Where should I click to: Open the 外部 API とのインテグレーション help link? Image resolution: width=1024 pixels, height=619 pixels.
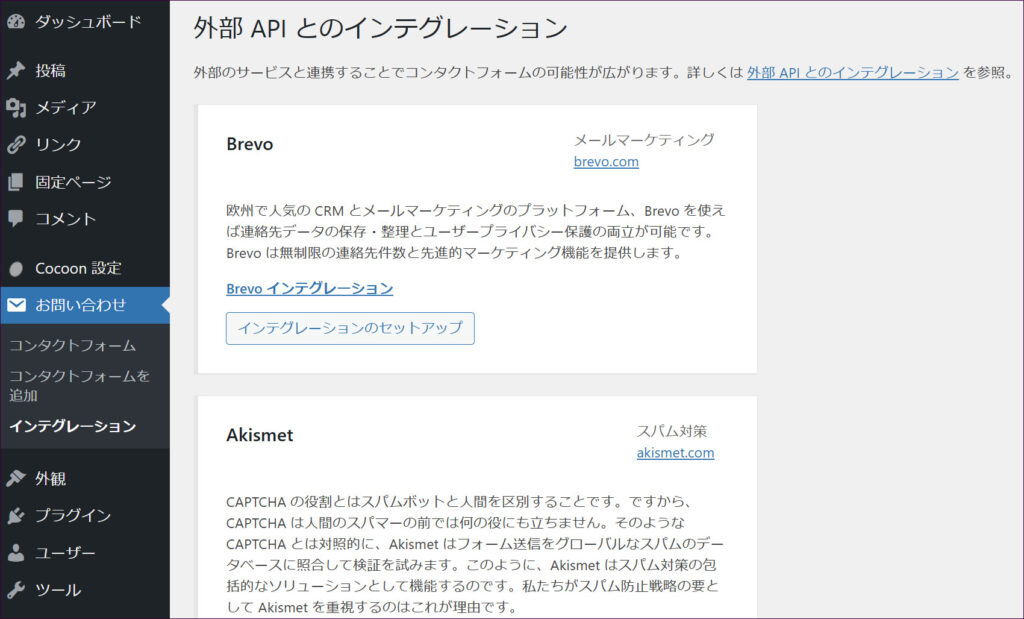(x=852, y=72)
